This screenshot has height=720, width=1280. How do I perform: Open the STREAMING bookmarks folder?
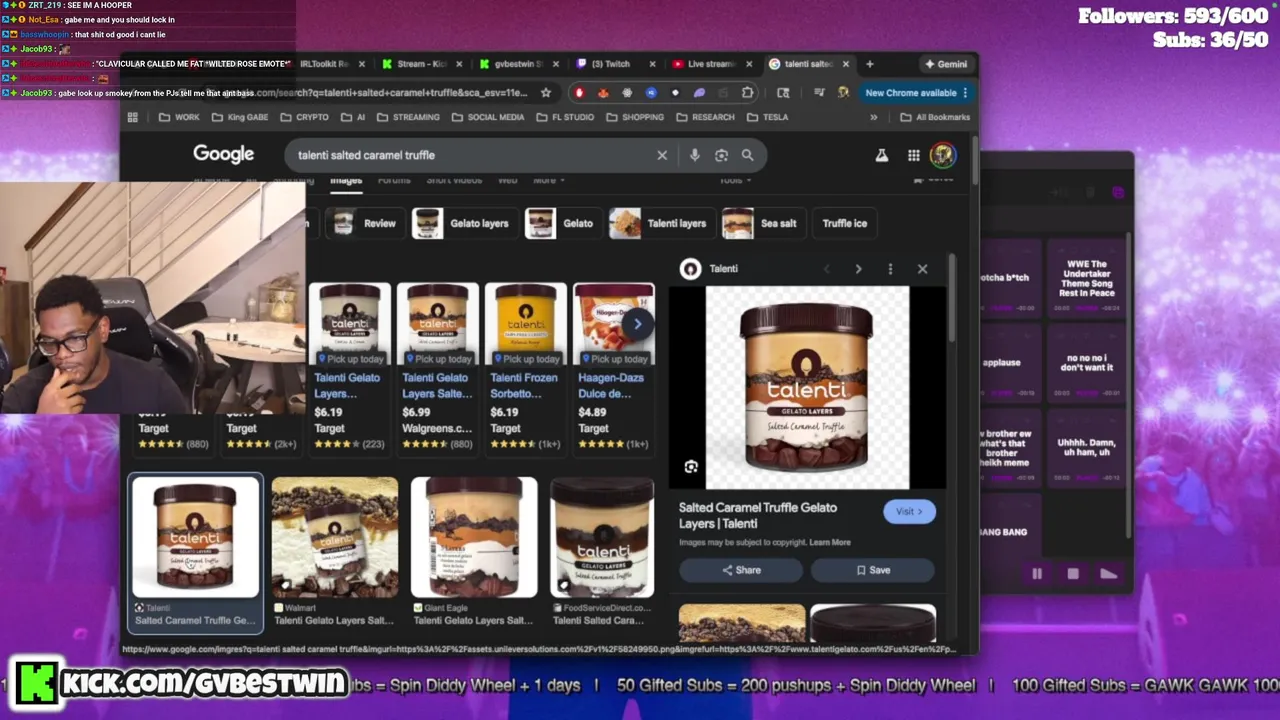(408, 117)
